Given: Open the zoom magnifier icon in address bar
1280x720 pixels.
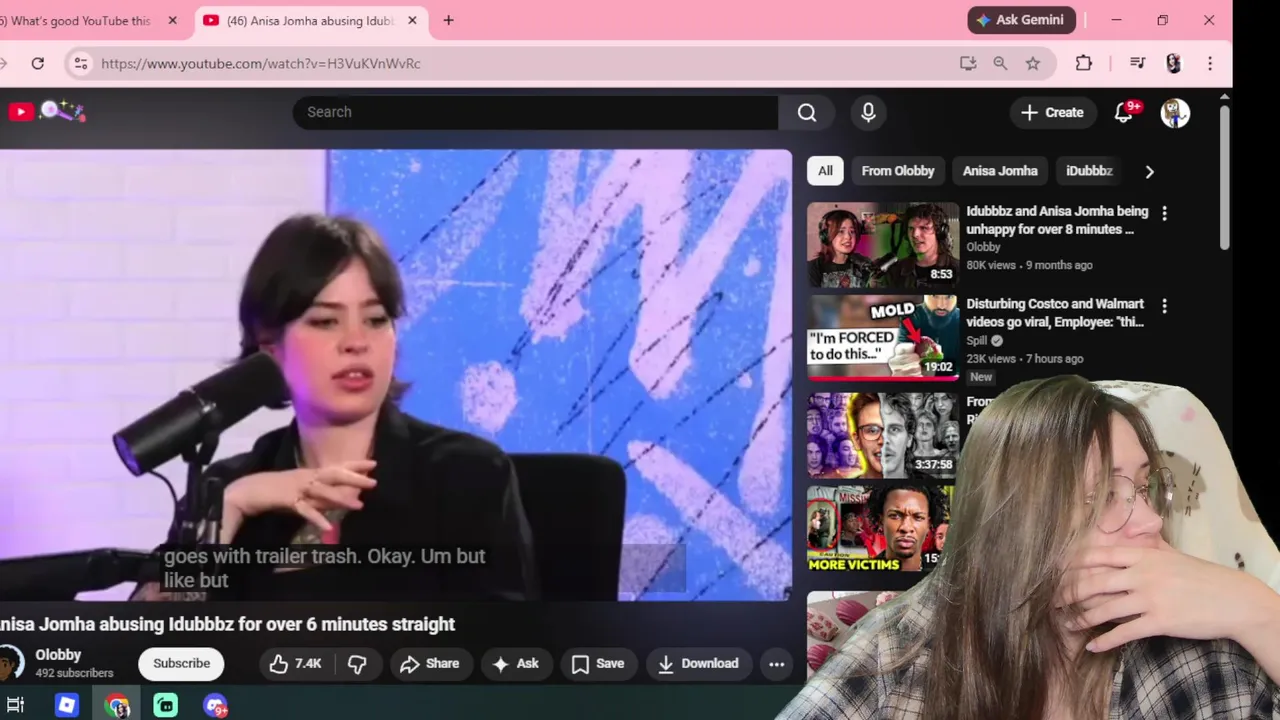Looking at the screenshot, I should point(1000,63).
